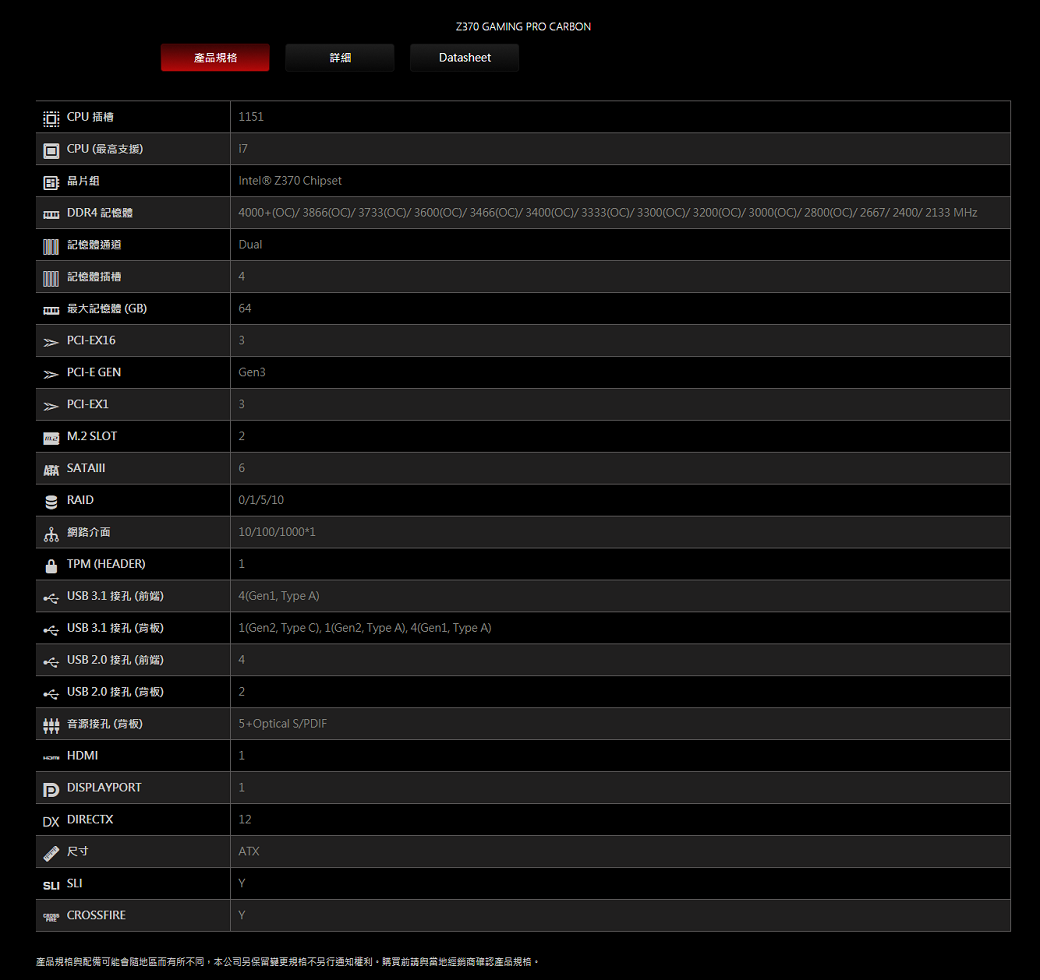Click the RAID database icon
1040x980 pixels.
(x=51, y=501)
